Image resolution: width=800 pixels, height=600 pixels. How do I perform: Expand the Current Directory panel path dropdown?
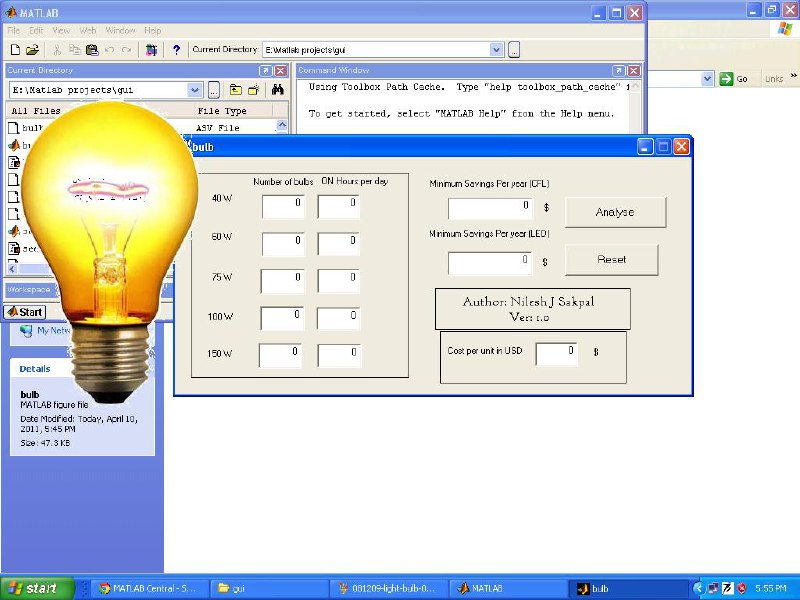pyautogui.click(x=194, y=90)
